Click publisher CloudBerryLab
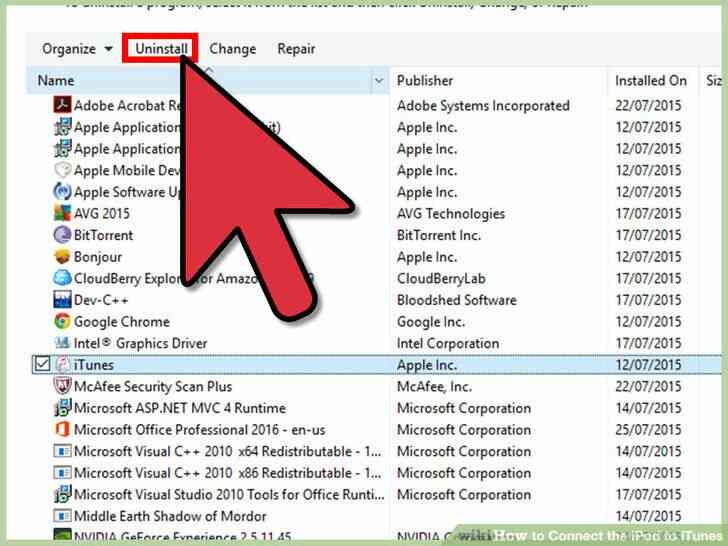The image size is (728, 546). pos(441,279)
